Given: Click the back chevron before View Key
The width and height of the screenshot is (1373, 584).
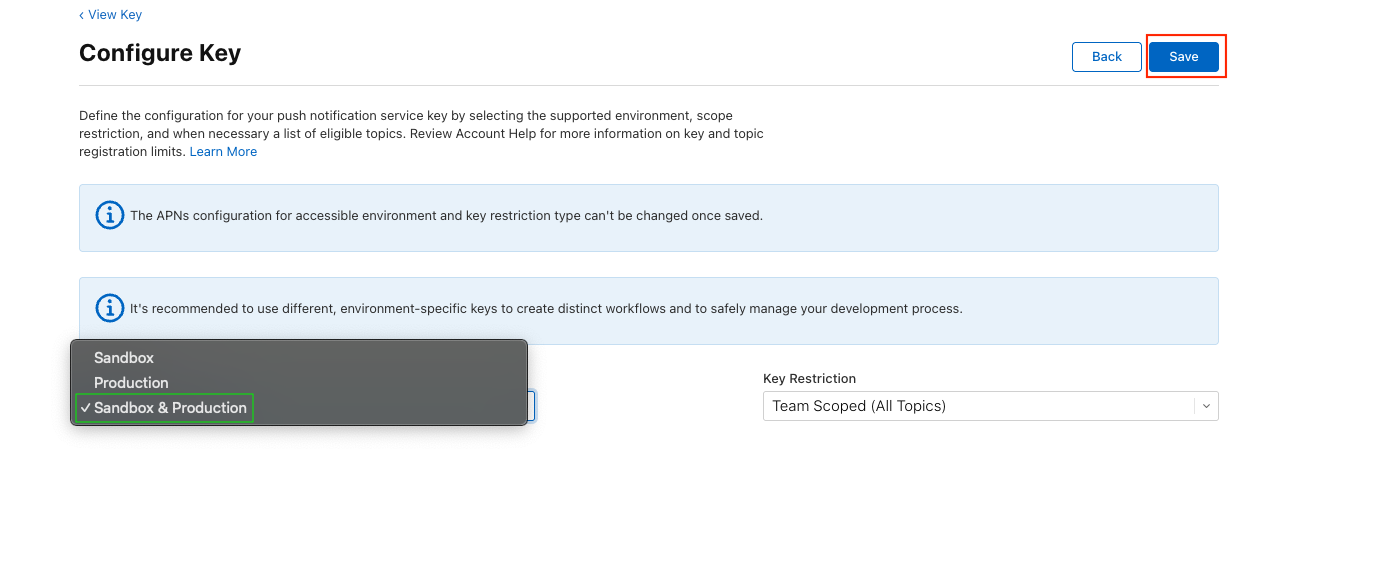Looking at the screenshot, I should (82, 15).
